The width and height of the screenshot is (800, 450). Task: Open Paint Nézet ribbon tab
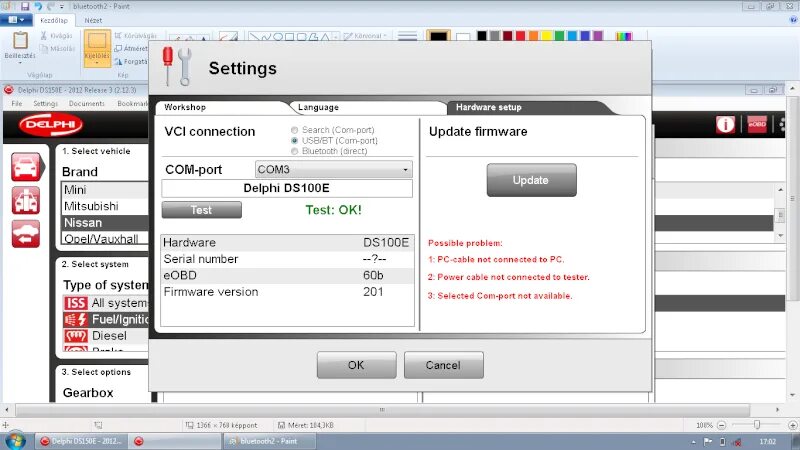(93, 20)
